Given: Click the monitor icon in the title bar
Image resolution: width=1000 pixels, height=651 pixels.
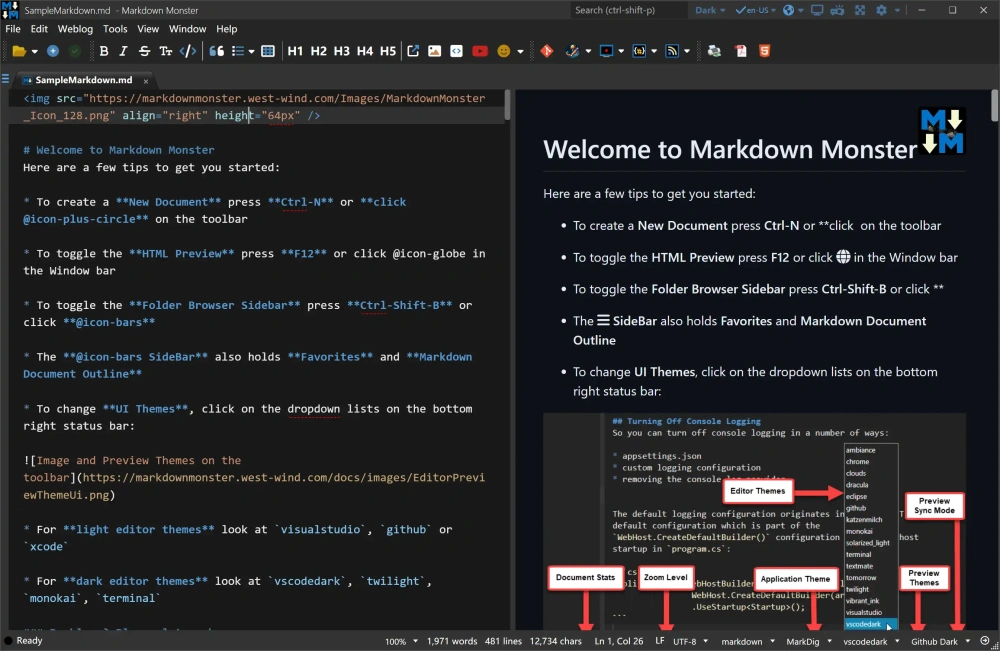Looking at the screenshot, I should tap(817, 10).
